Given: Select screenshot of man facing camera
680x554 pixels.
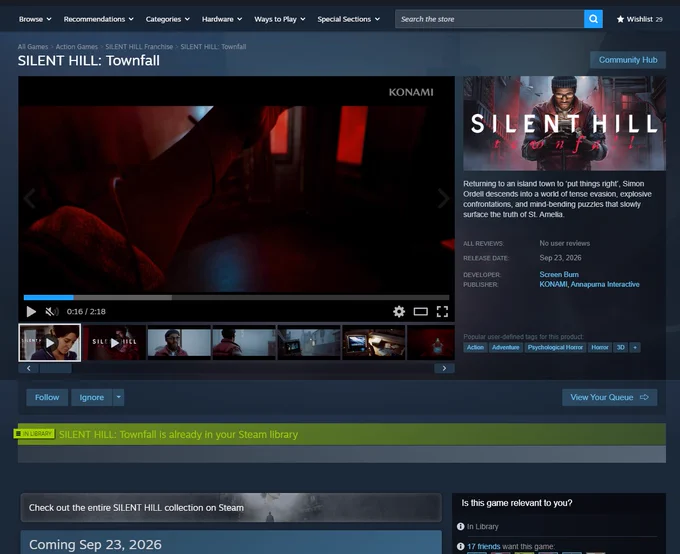Looking at the screenshot, I should [x=179, y=343].
